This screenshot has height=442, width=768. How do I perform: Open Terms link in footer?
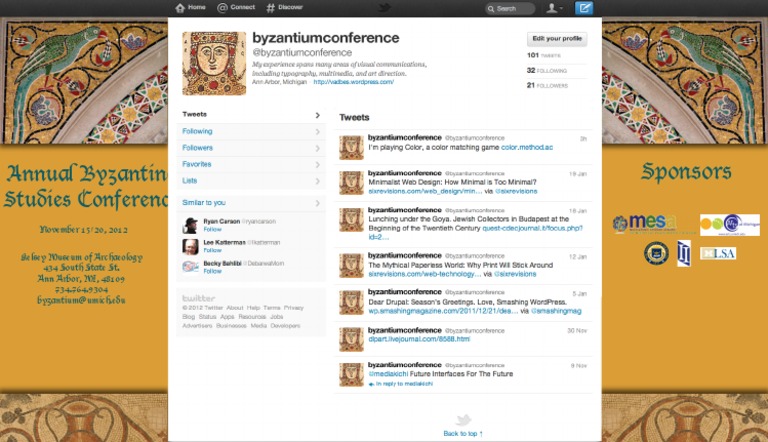click(x=272, y=308)
